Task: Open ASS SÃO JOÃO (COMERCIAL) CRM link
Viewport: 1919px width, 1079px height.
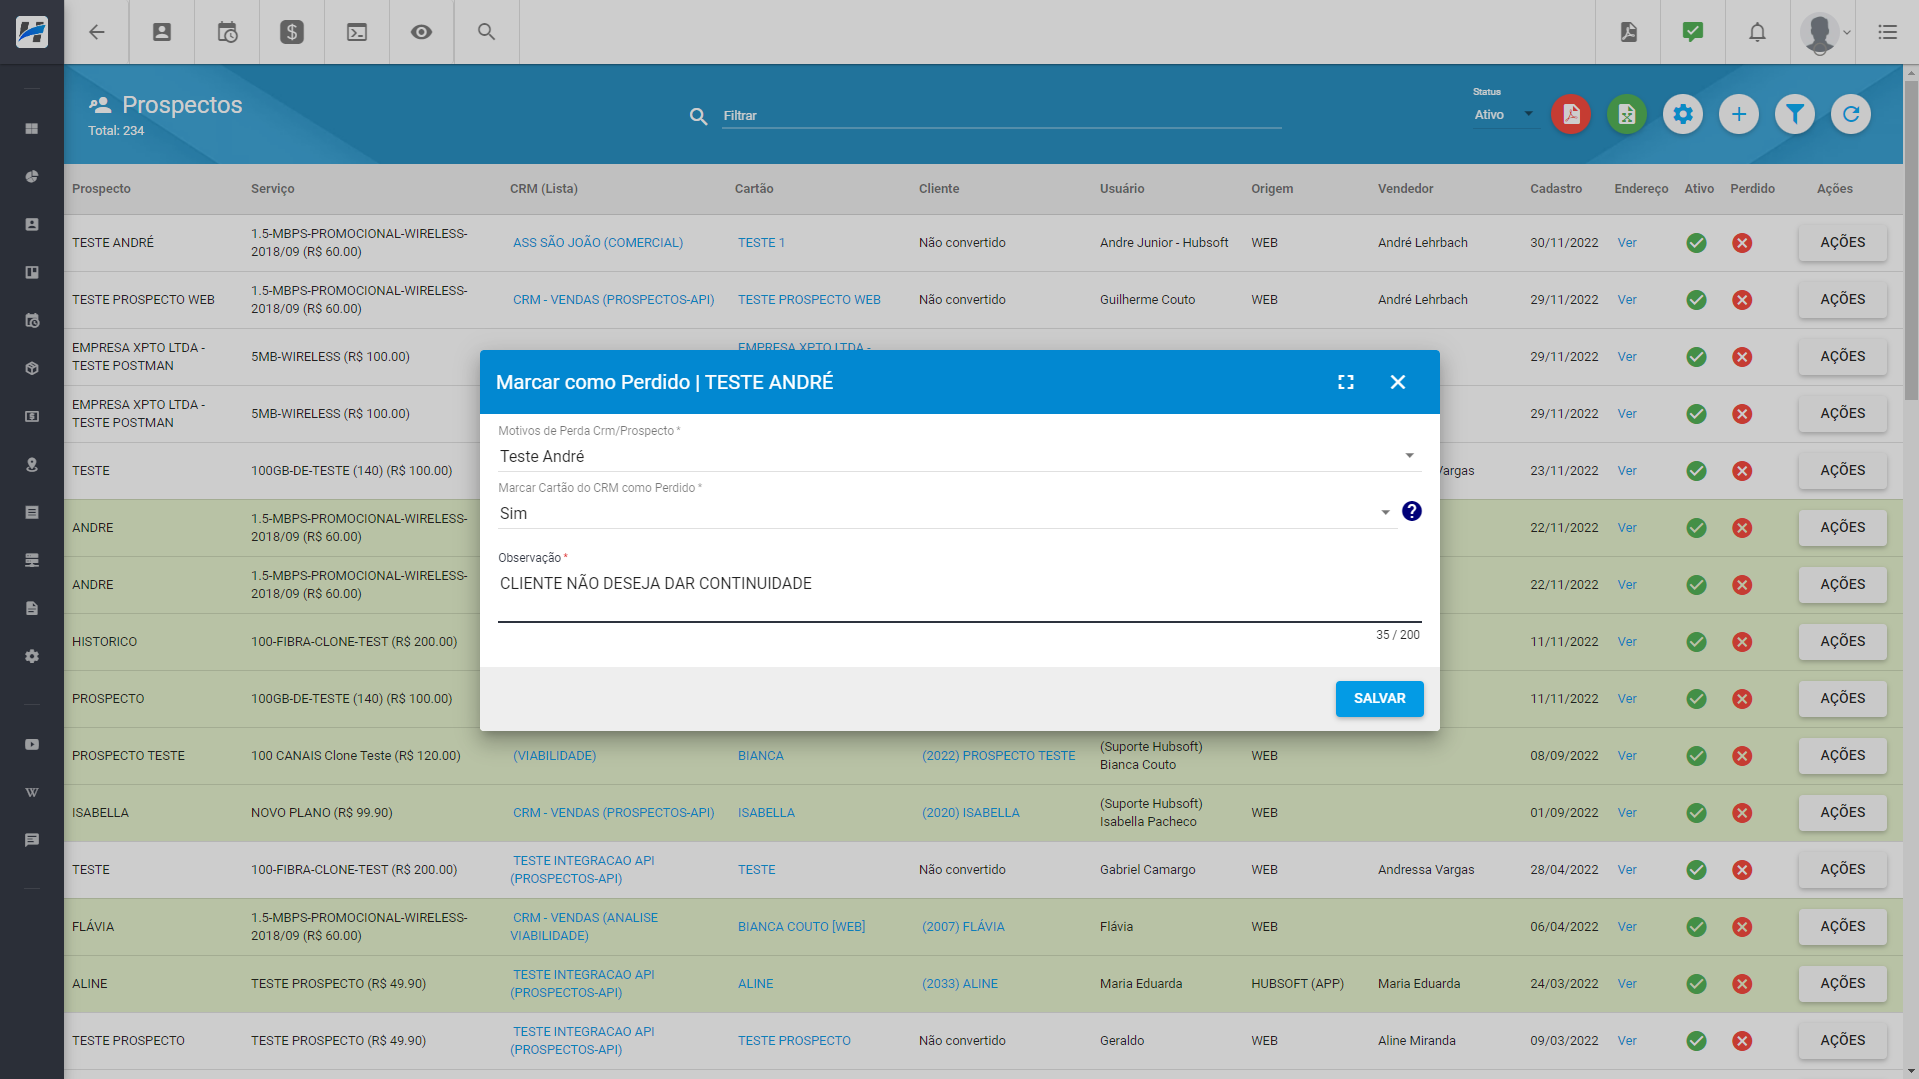Action: point(598,242)
